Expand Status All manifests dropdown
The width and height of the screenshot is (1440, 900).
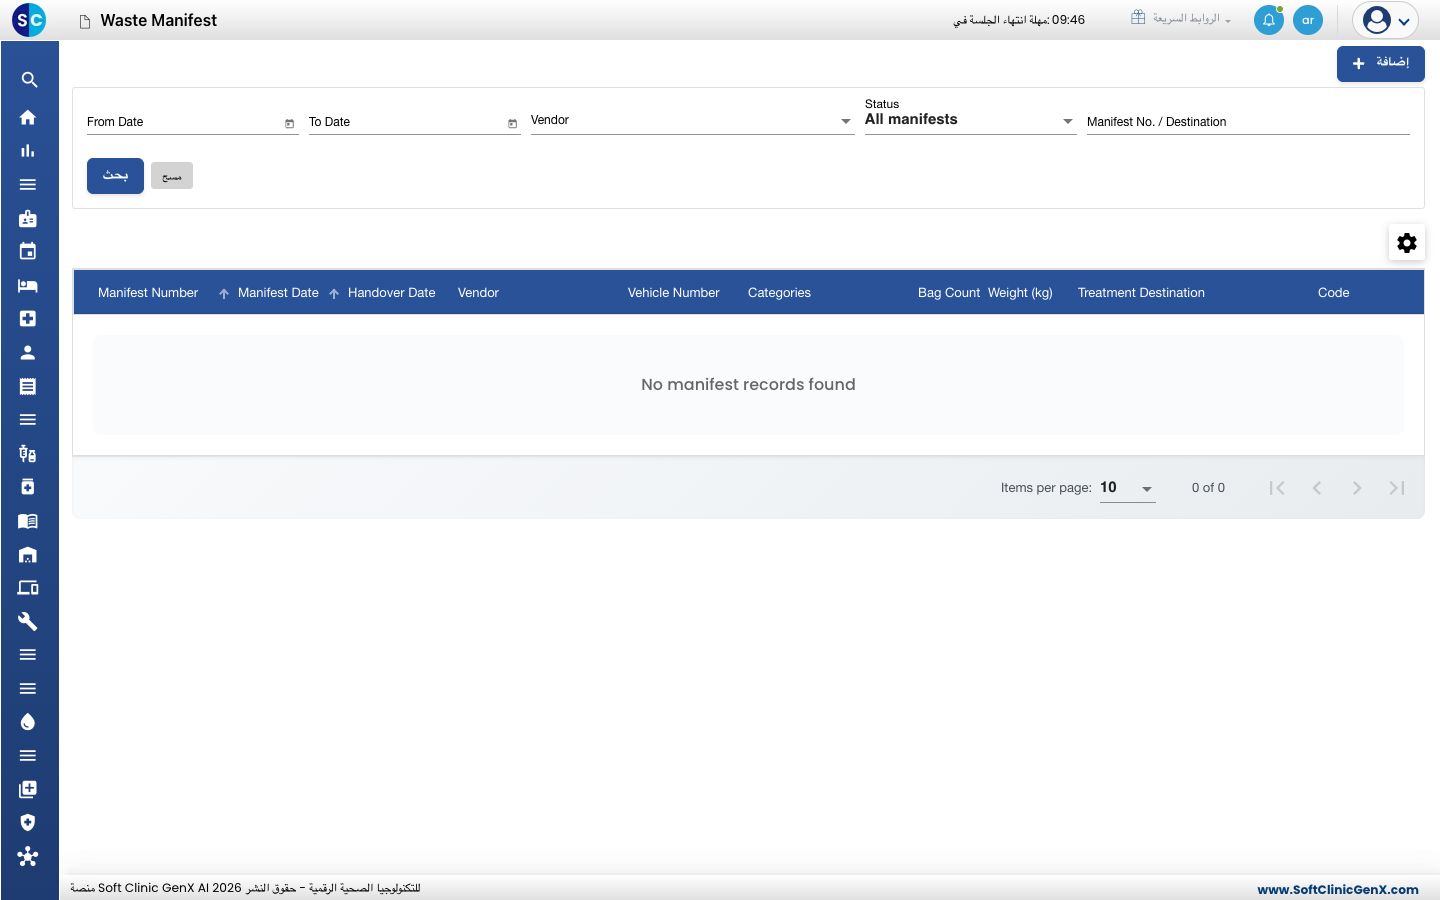tap(970, 120)
